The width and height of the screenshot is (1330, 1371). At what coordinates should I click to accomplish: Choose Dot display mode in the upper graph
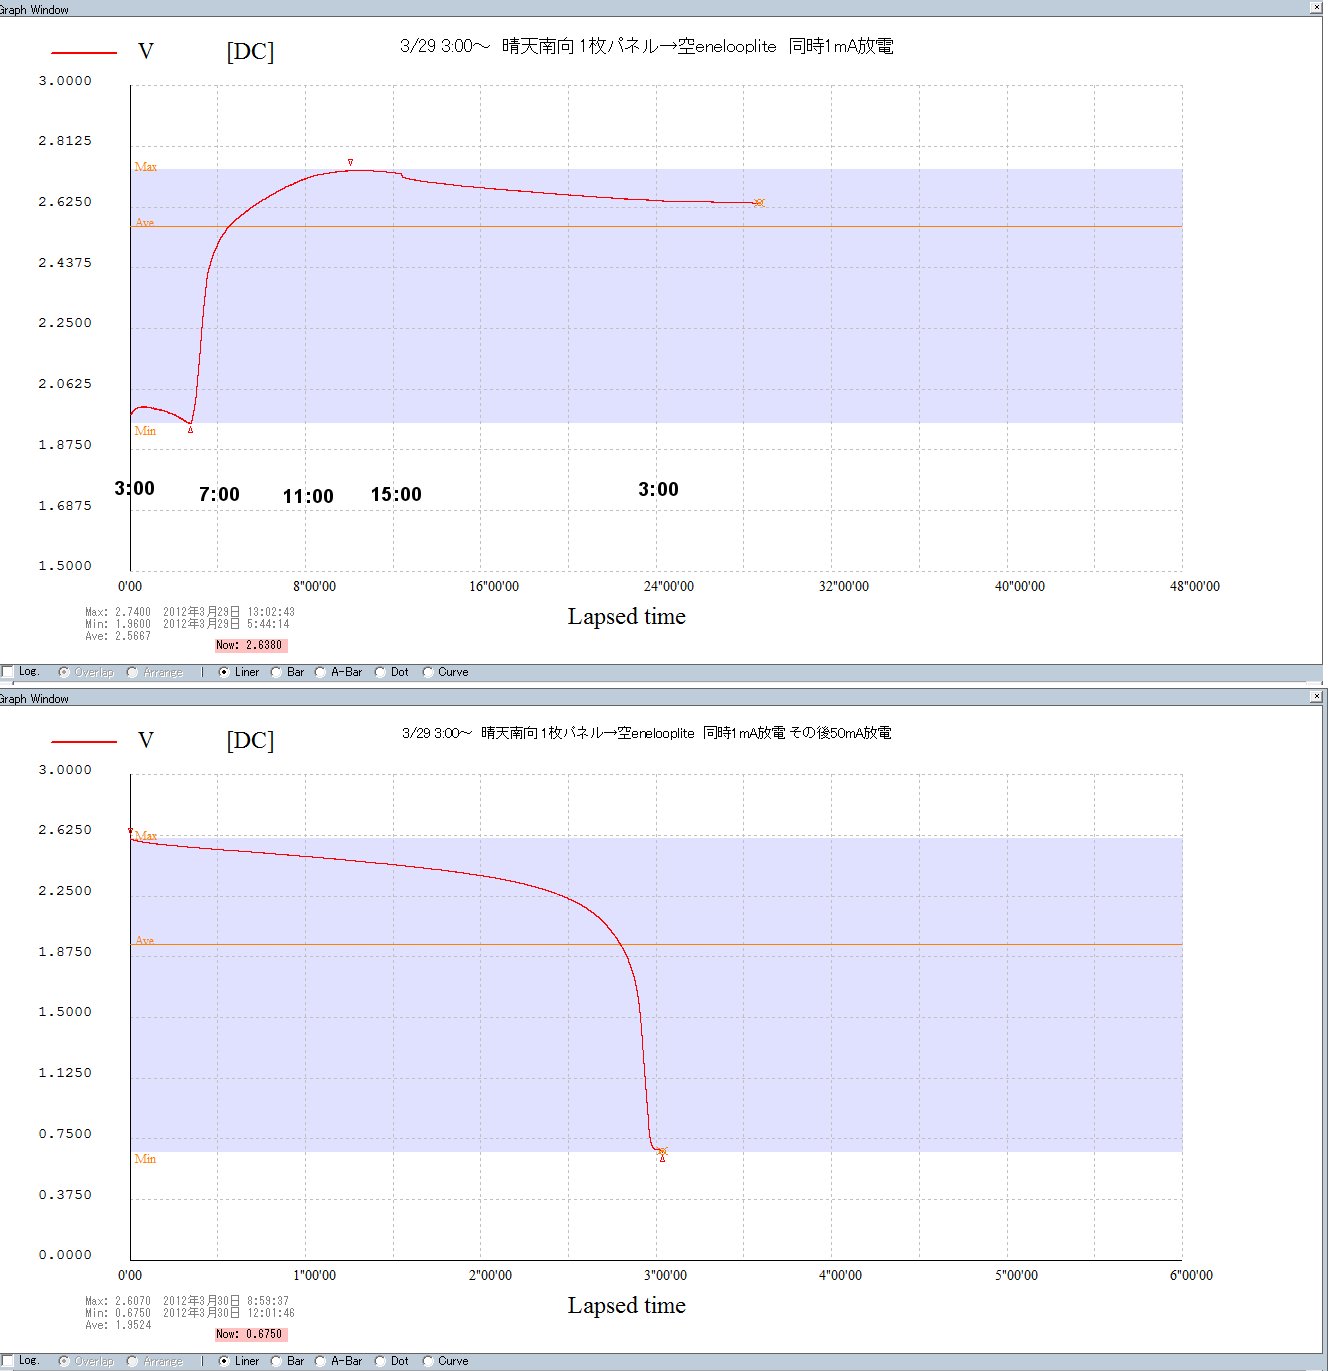click(380, 673)
